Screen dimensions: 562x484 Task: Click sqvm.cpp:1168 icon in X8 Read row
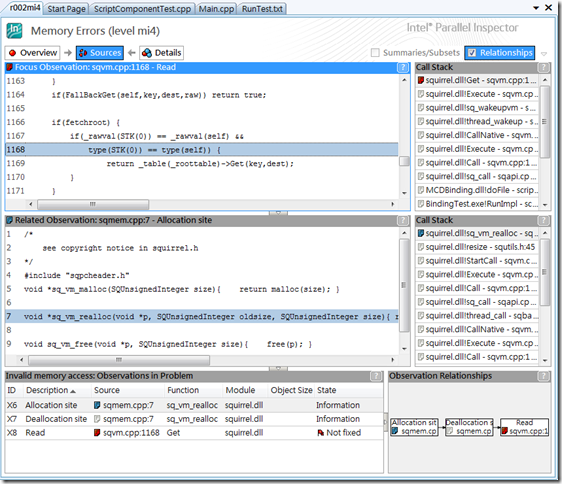pyautogui.click(x=97, y=433)
